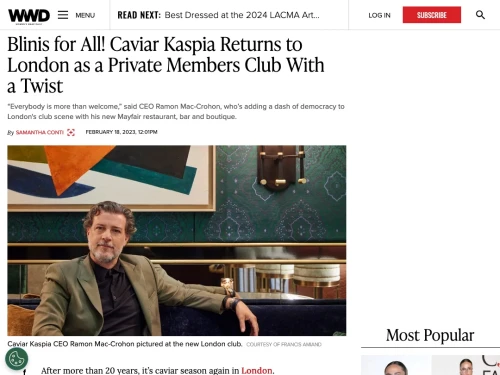The width and height of the screenshot is (500, 375).
Task: Open cookie preferences icon
Action: (17, 359)
